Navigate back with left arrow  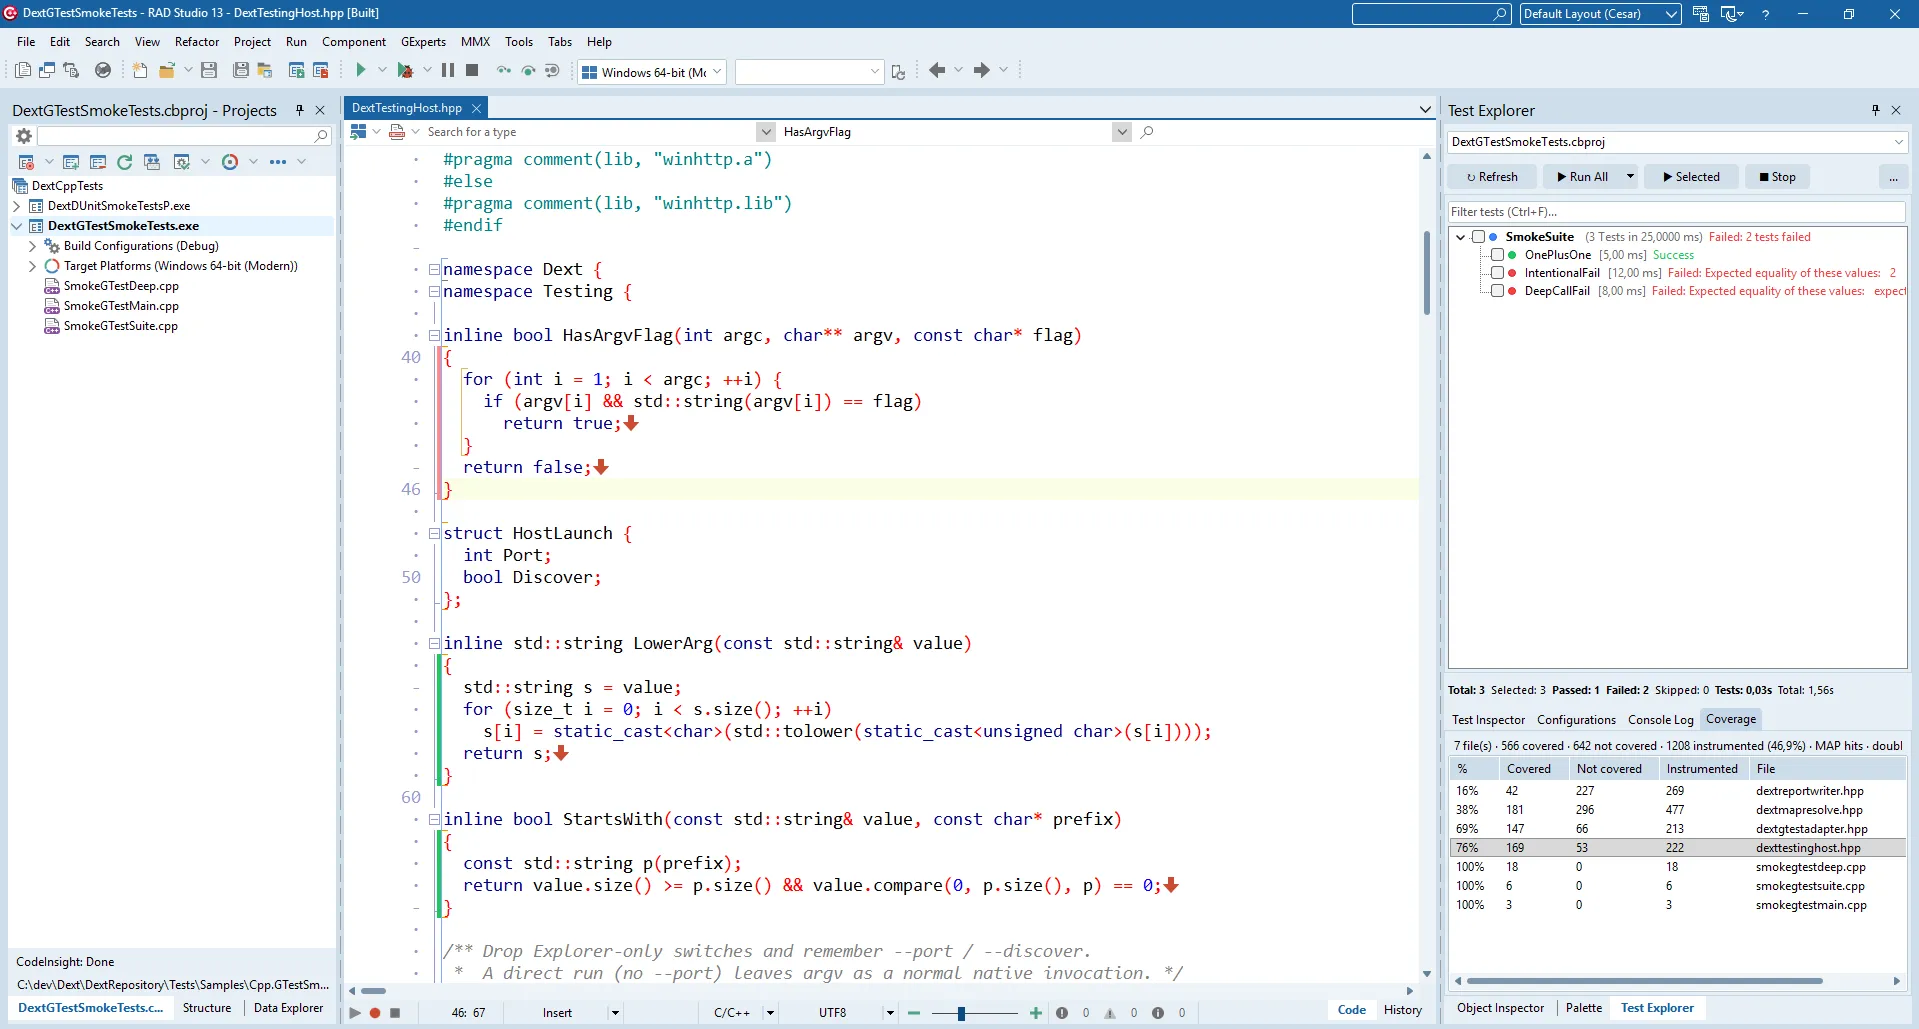937,70
